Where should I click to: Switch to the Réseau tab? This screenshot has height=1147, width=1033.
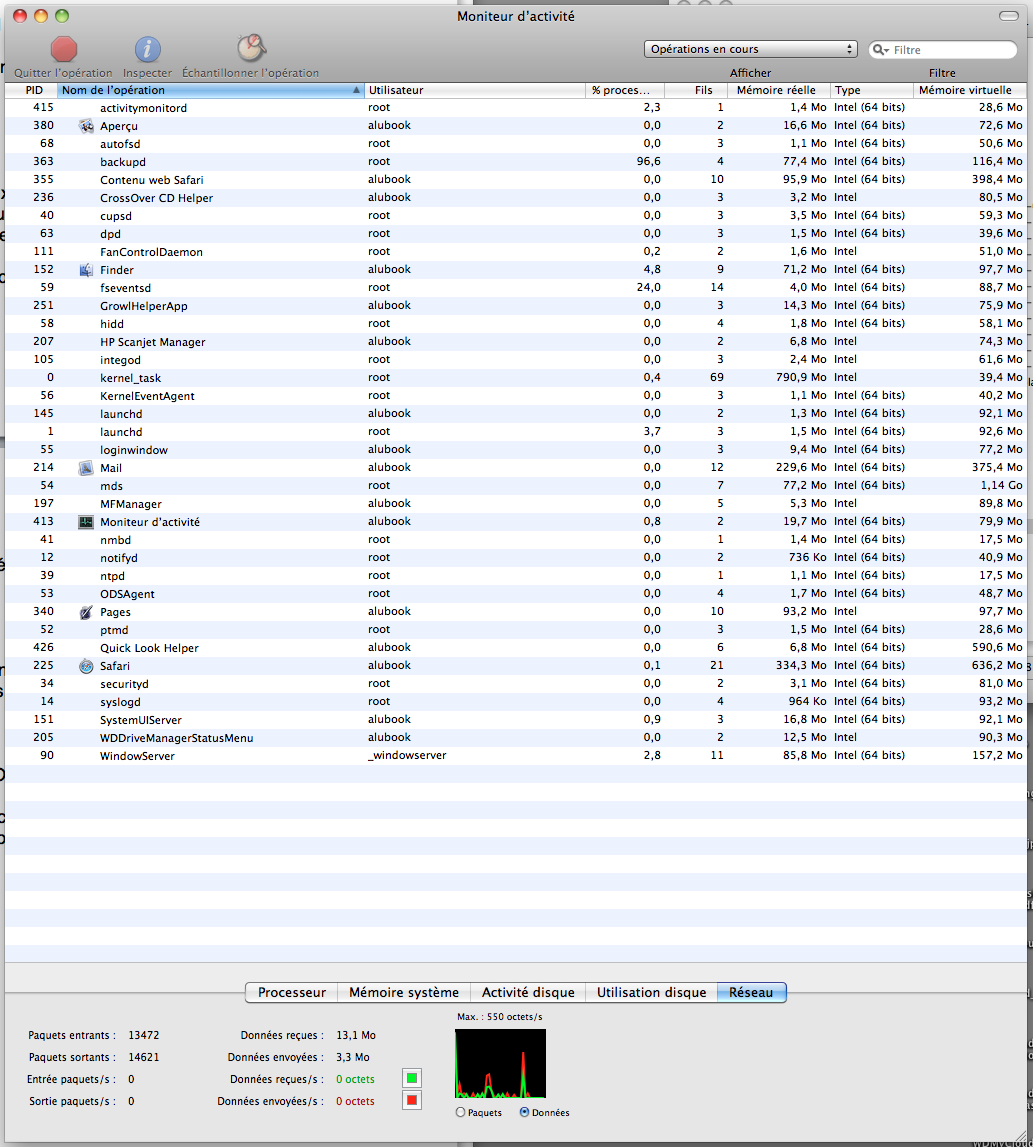pyautogui.click(x=751, y=992)
